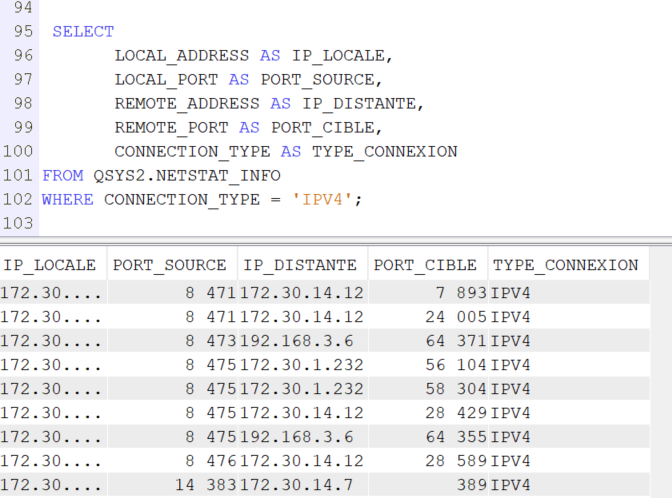This screenshot has width=672, height=498.
Task: Select the TYPE_CONNEXION column header
Action: pyautogui.click(x=565, y=265)
